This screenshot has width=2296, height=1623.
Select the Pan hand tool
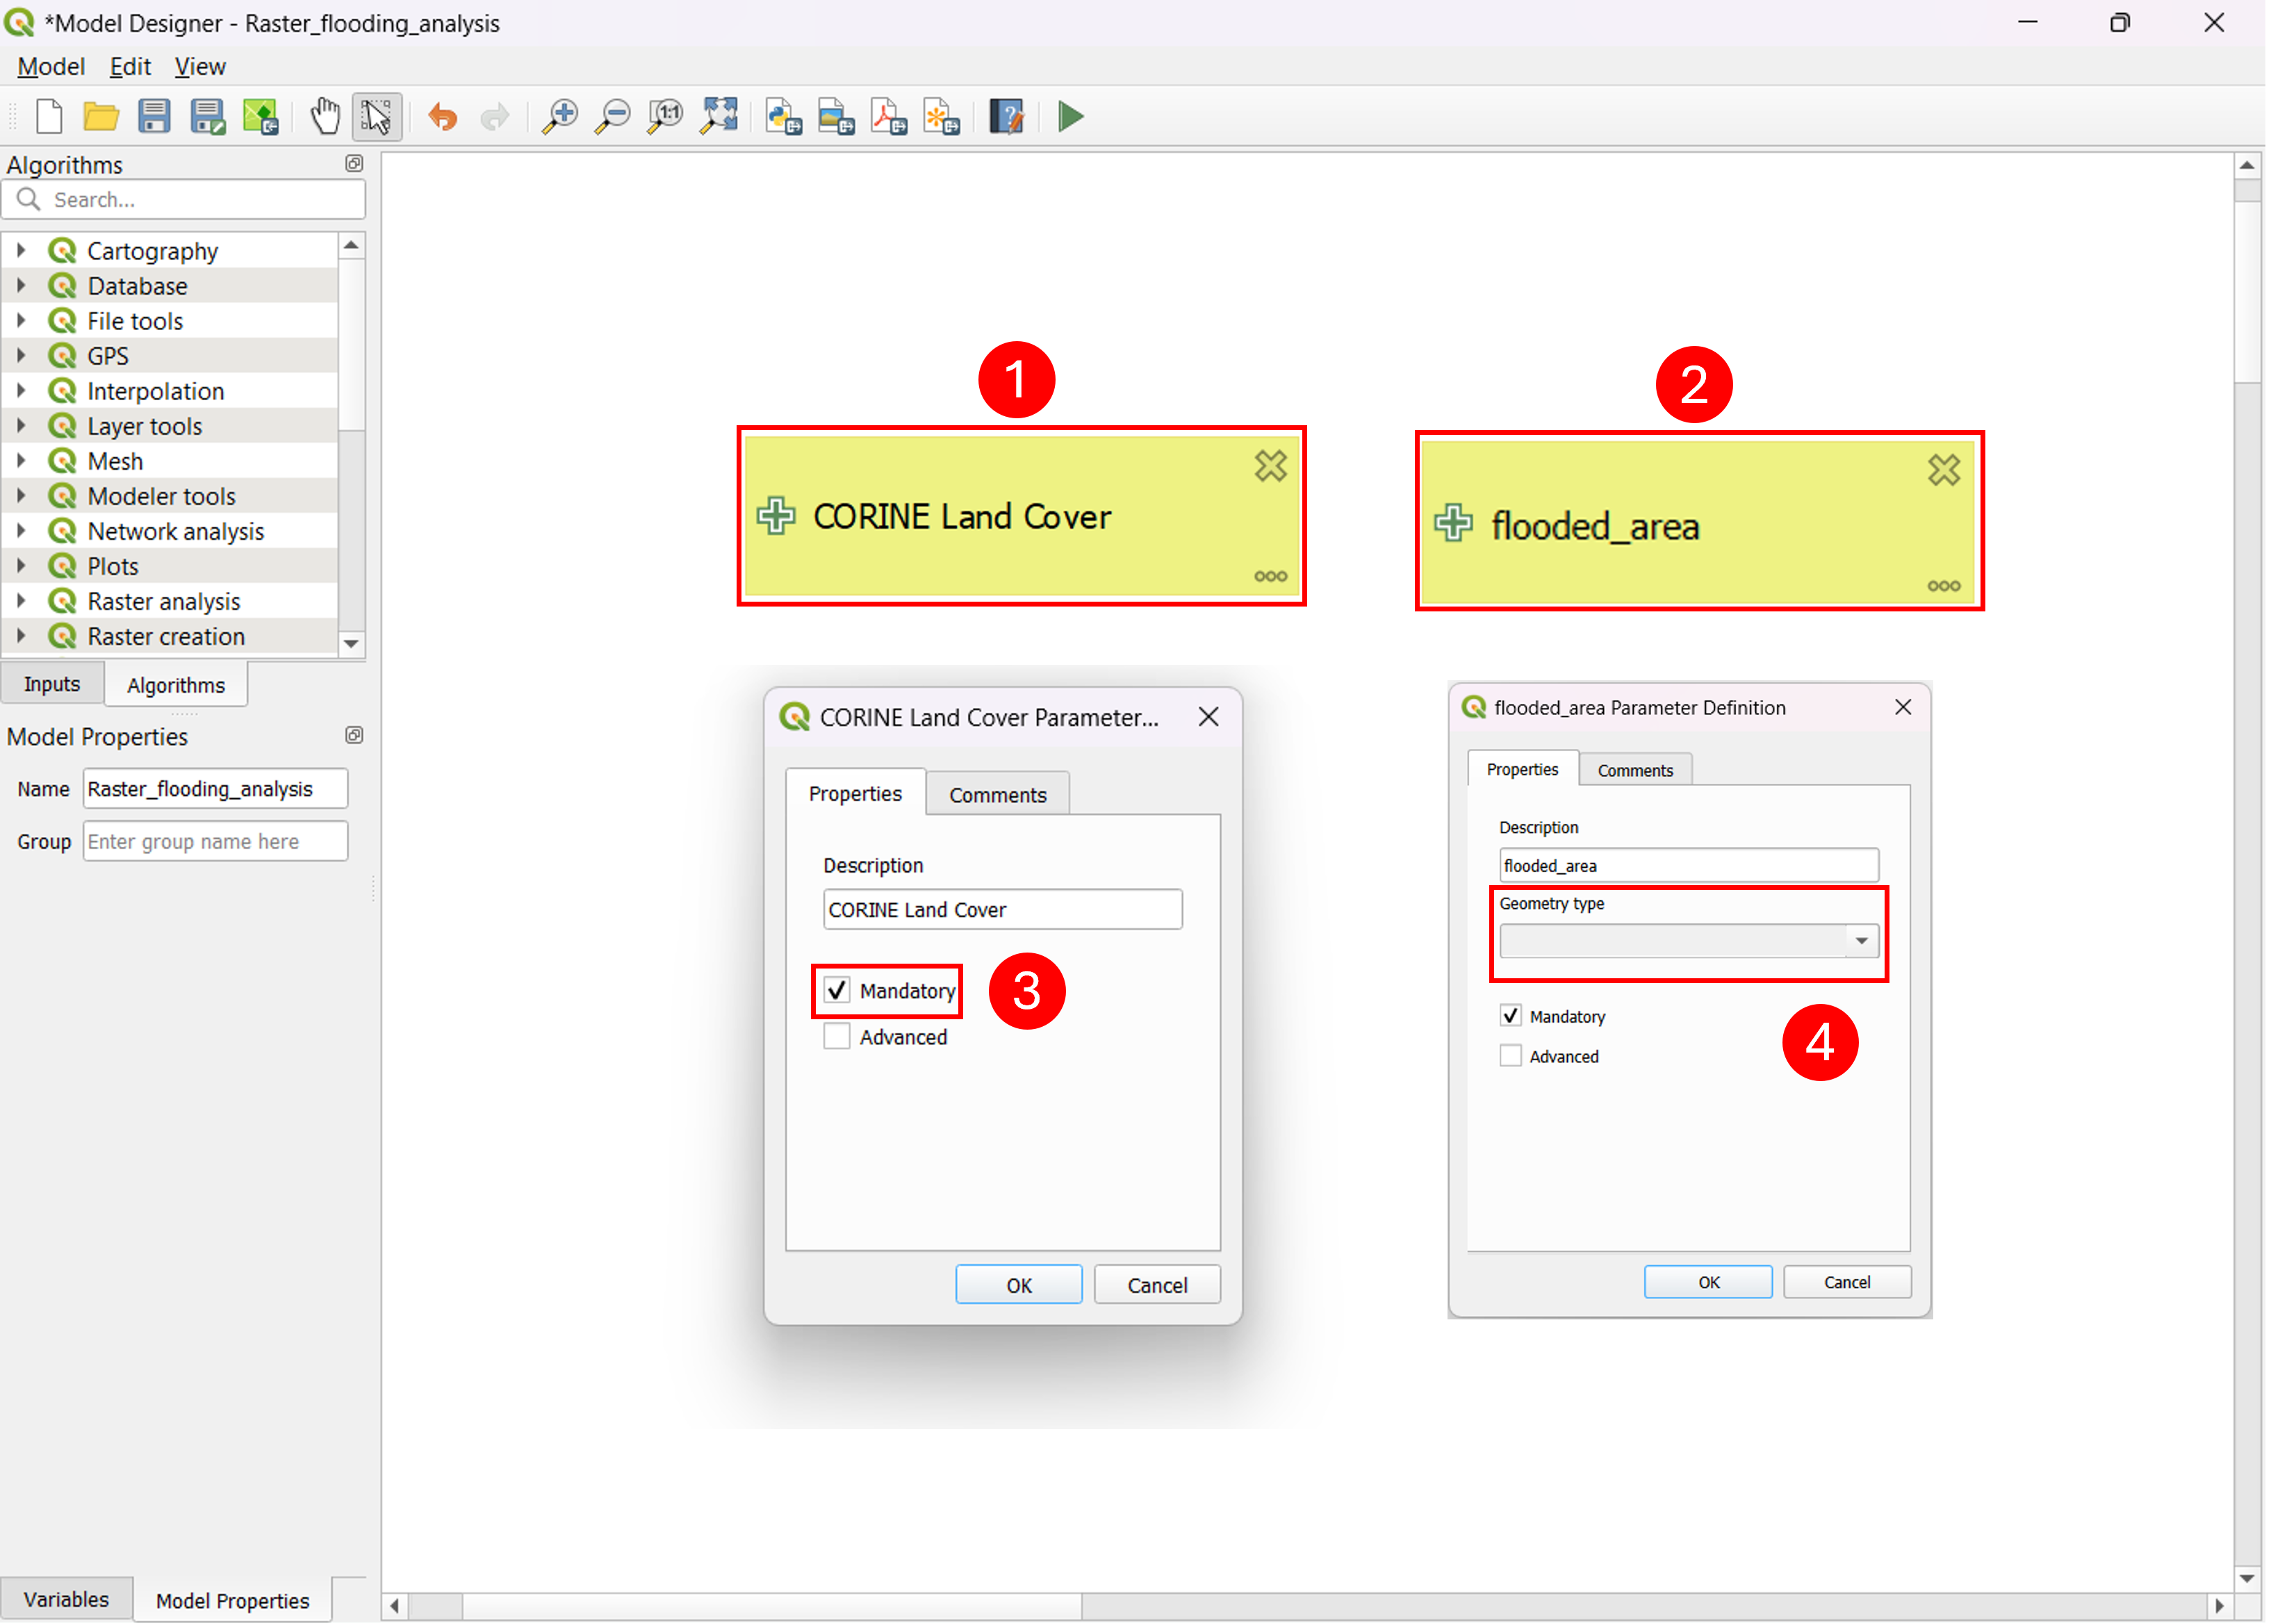[324, 117]
